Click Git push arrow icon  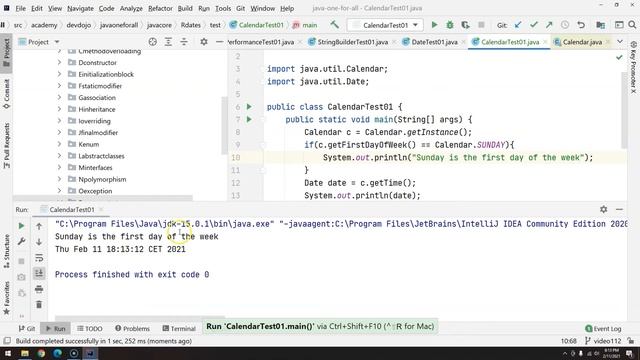549,25
